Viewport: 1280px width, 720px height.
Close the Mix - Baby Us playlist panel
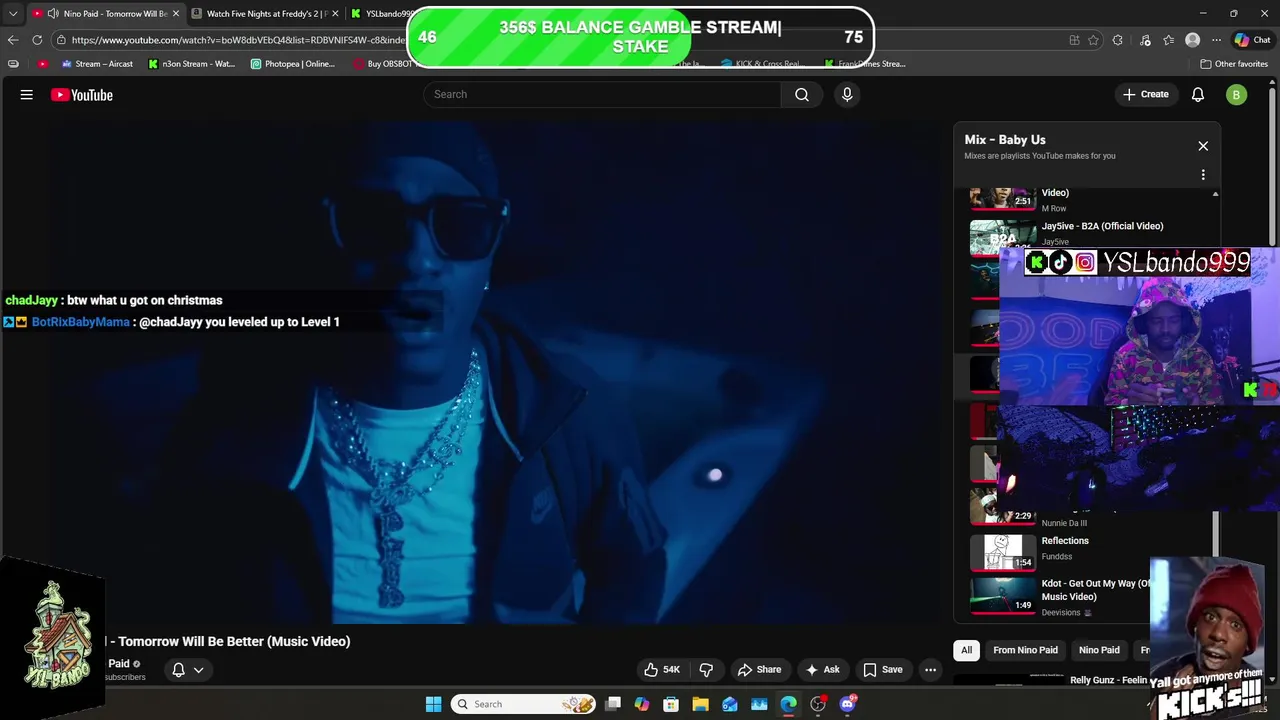1203,146
